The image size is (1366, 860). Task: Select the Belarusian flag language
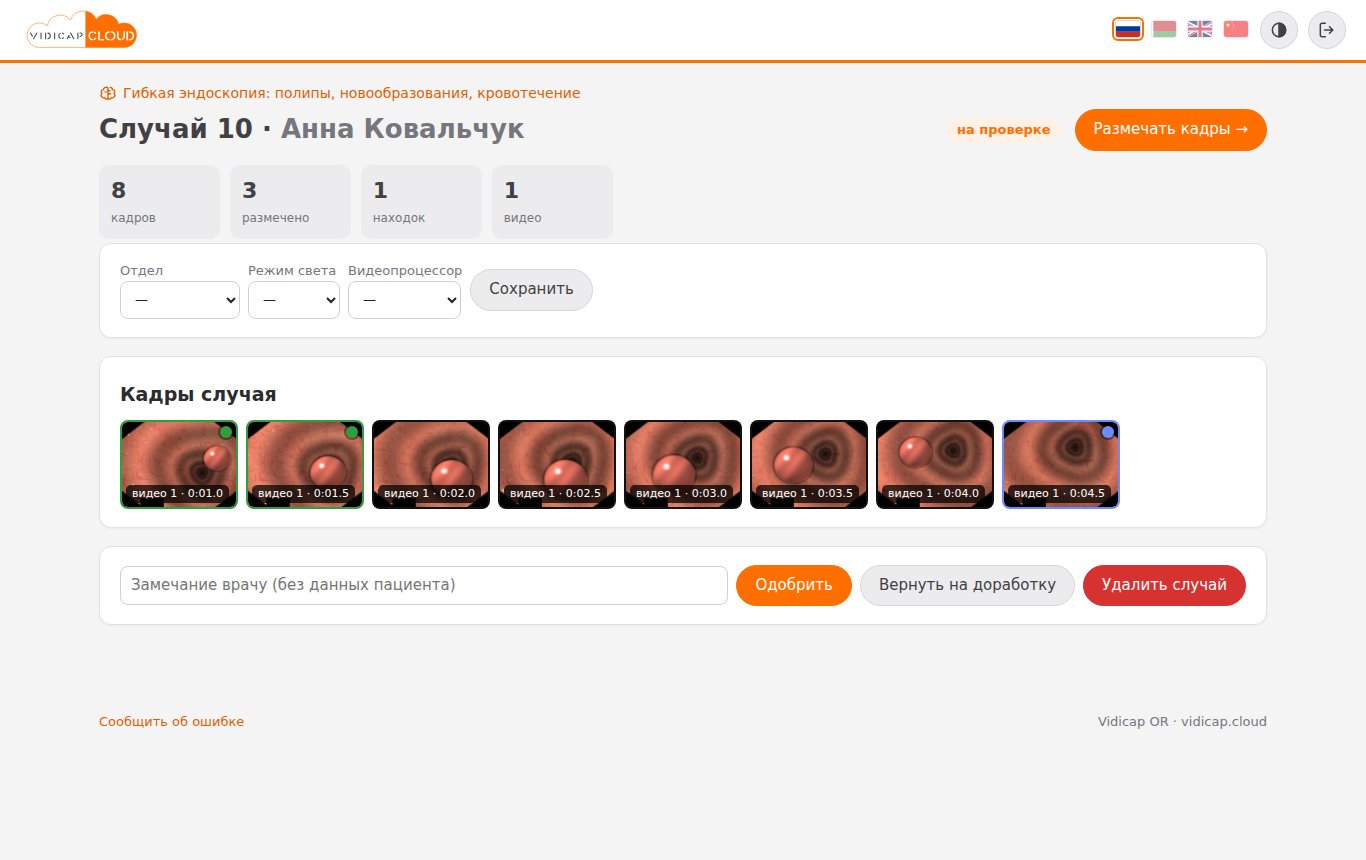pyautogui.click(x=1164, y=29)
